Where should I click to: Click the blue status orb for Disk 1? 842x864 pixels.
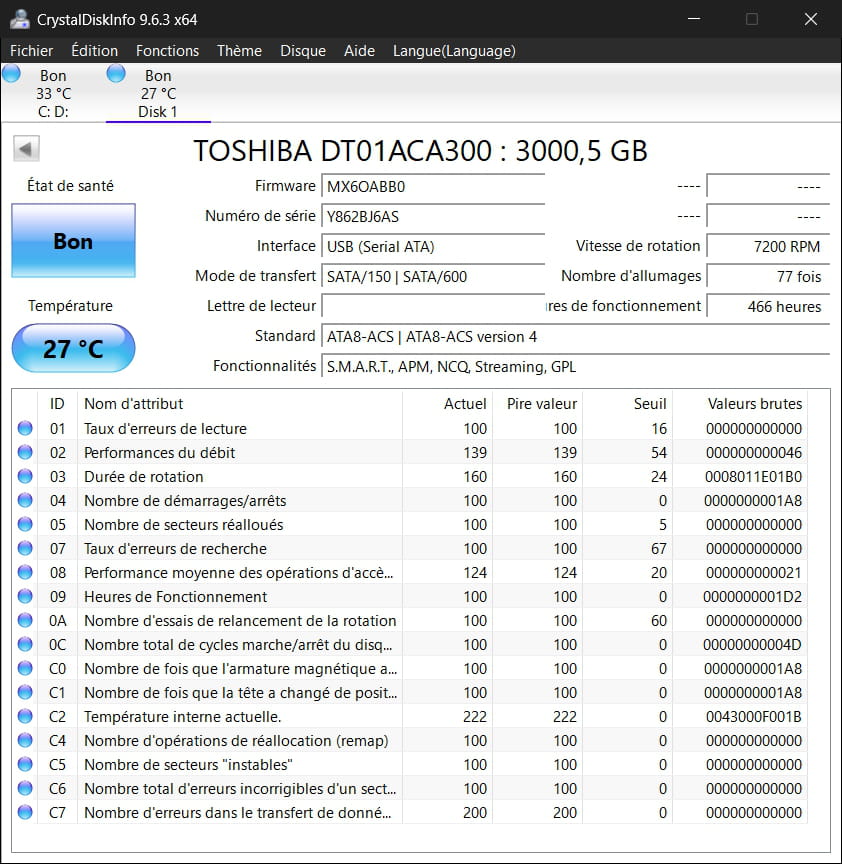[116, 73]
